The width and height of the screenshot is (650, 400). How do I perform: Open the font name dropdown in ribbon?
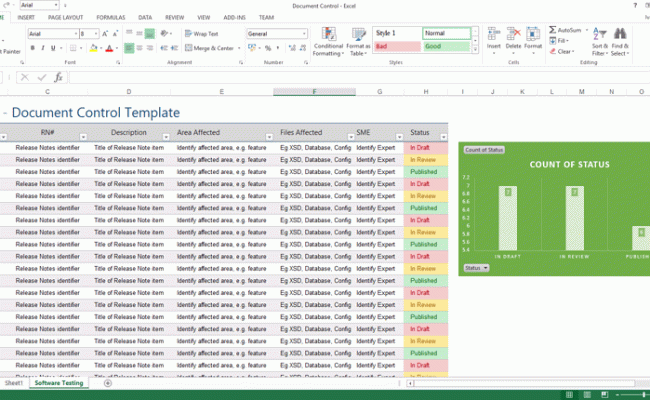pos(76,34)
